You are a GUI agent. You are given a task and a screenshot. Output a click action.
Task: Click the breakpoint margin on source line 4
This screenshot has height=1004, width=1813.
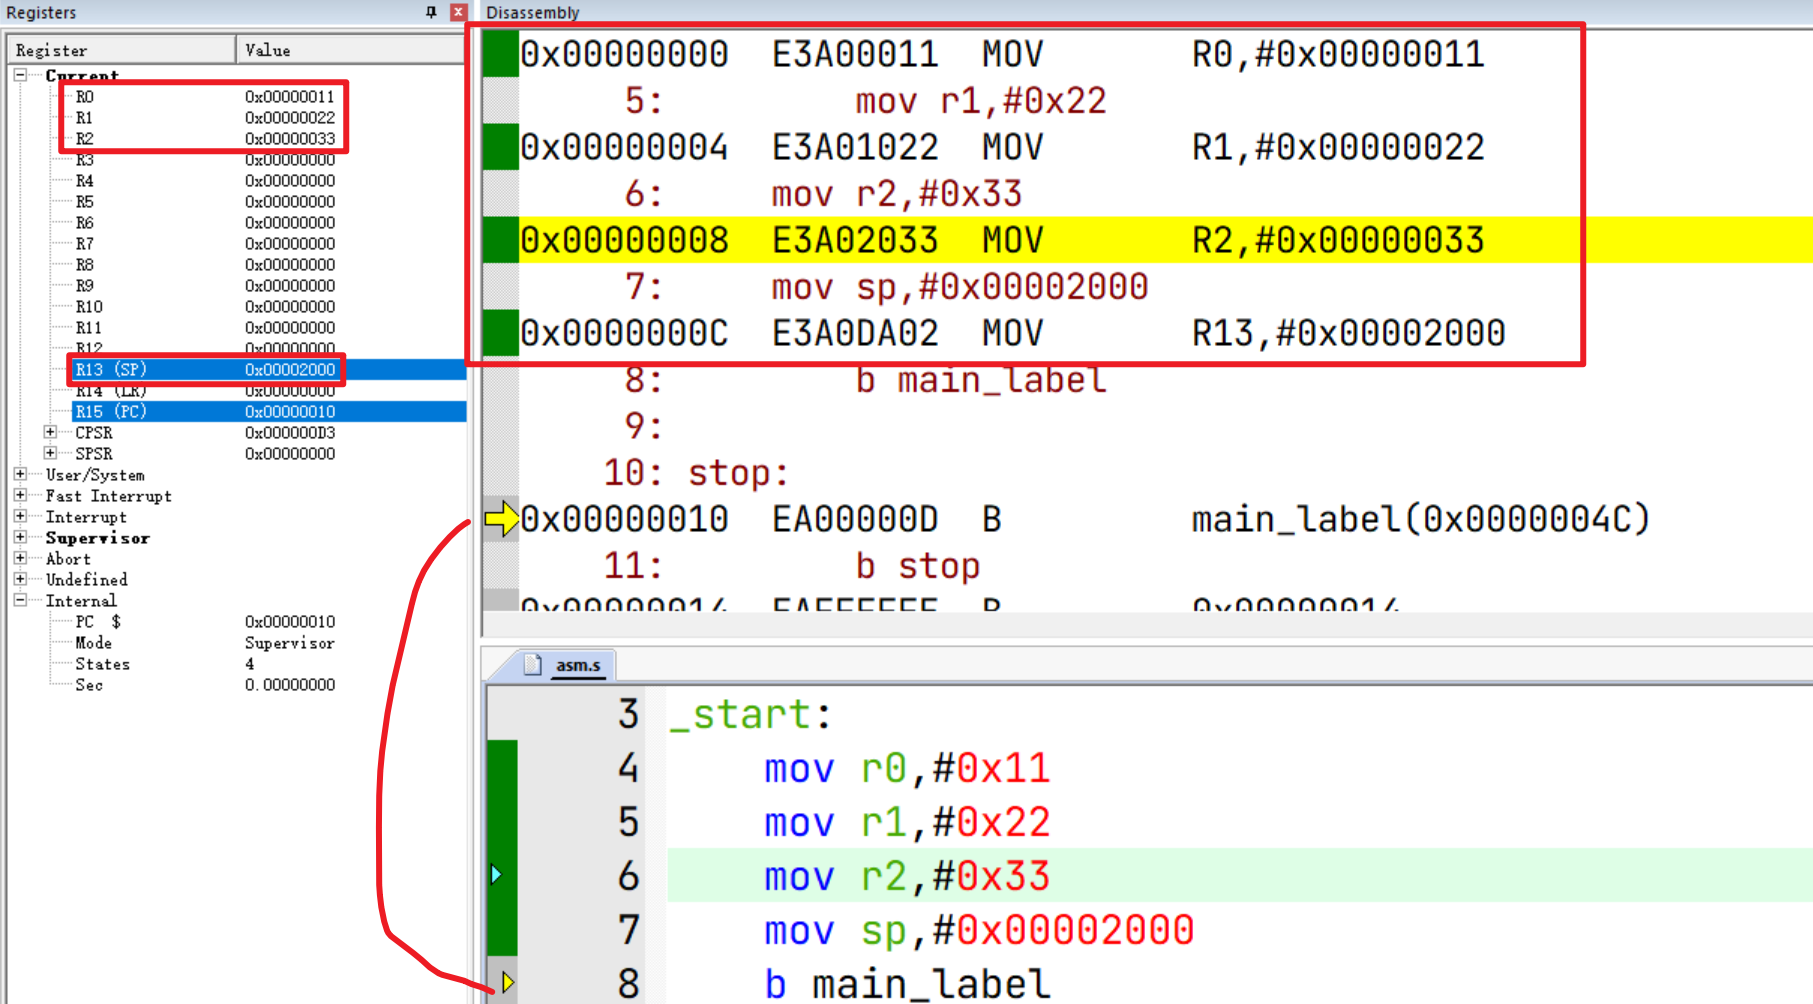tap(502, 768)
